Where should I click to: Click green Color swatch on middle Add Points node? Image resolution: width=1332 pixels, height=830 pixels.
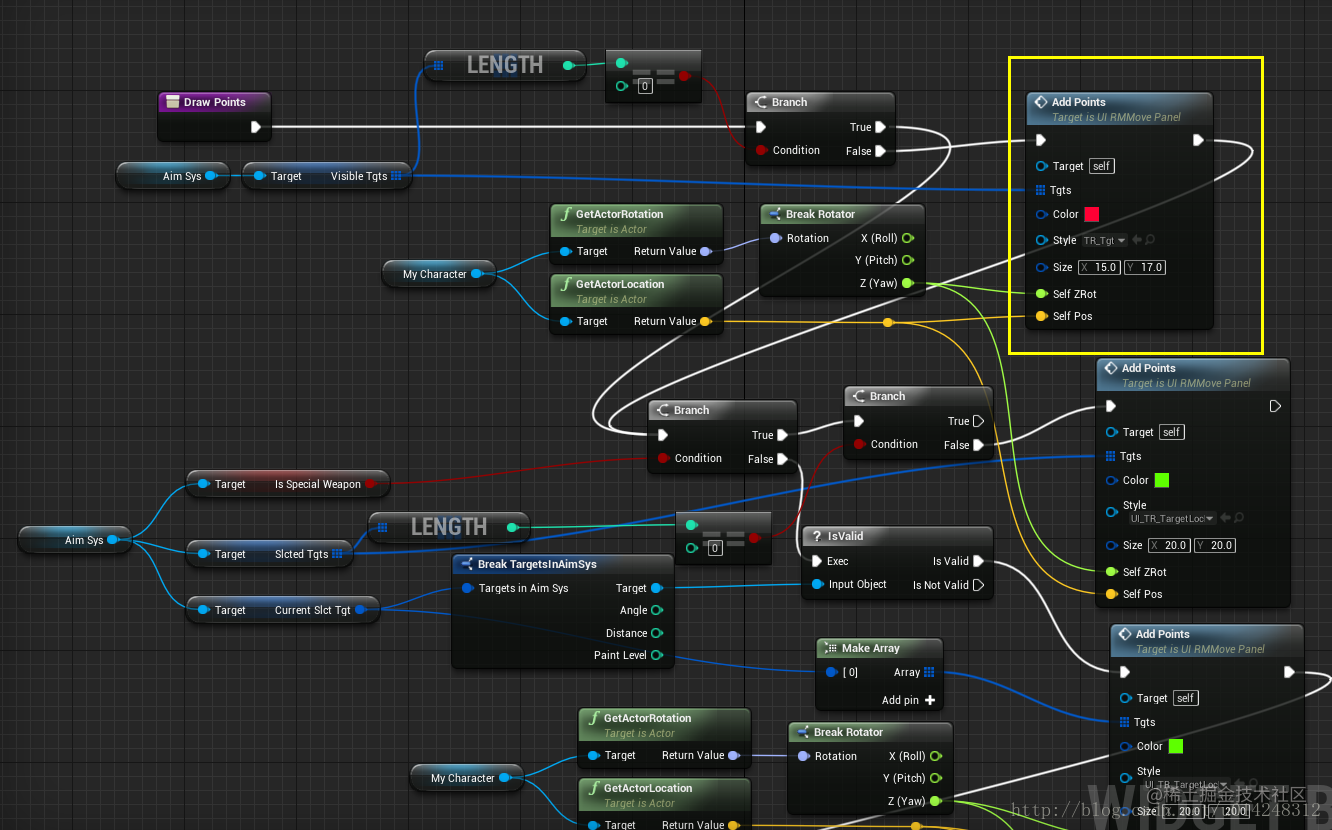tap(1162, 480)
